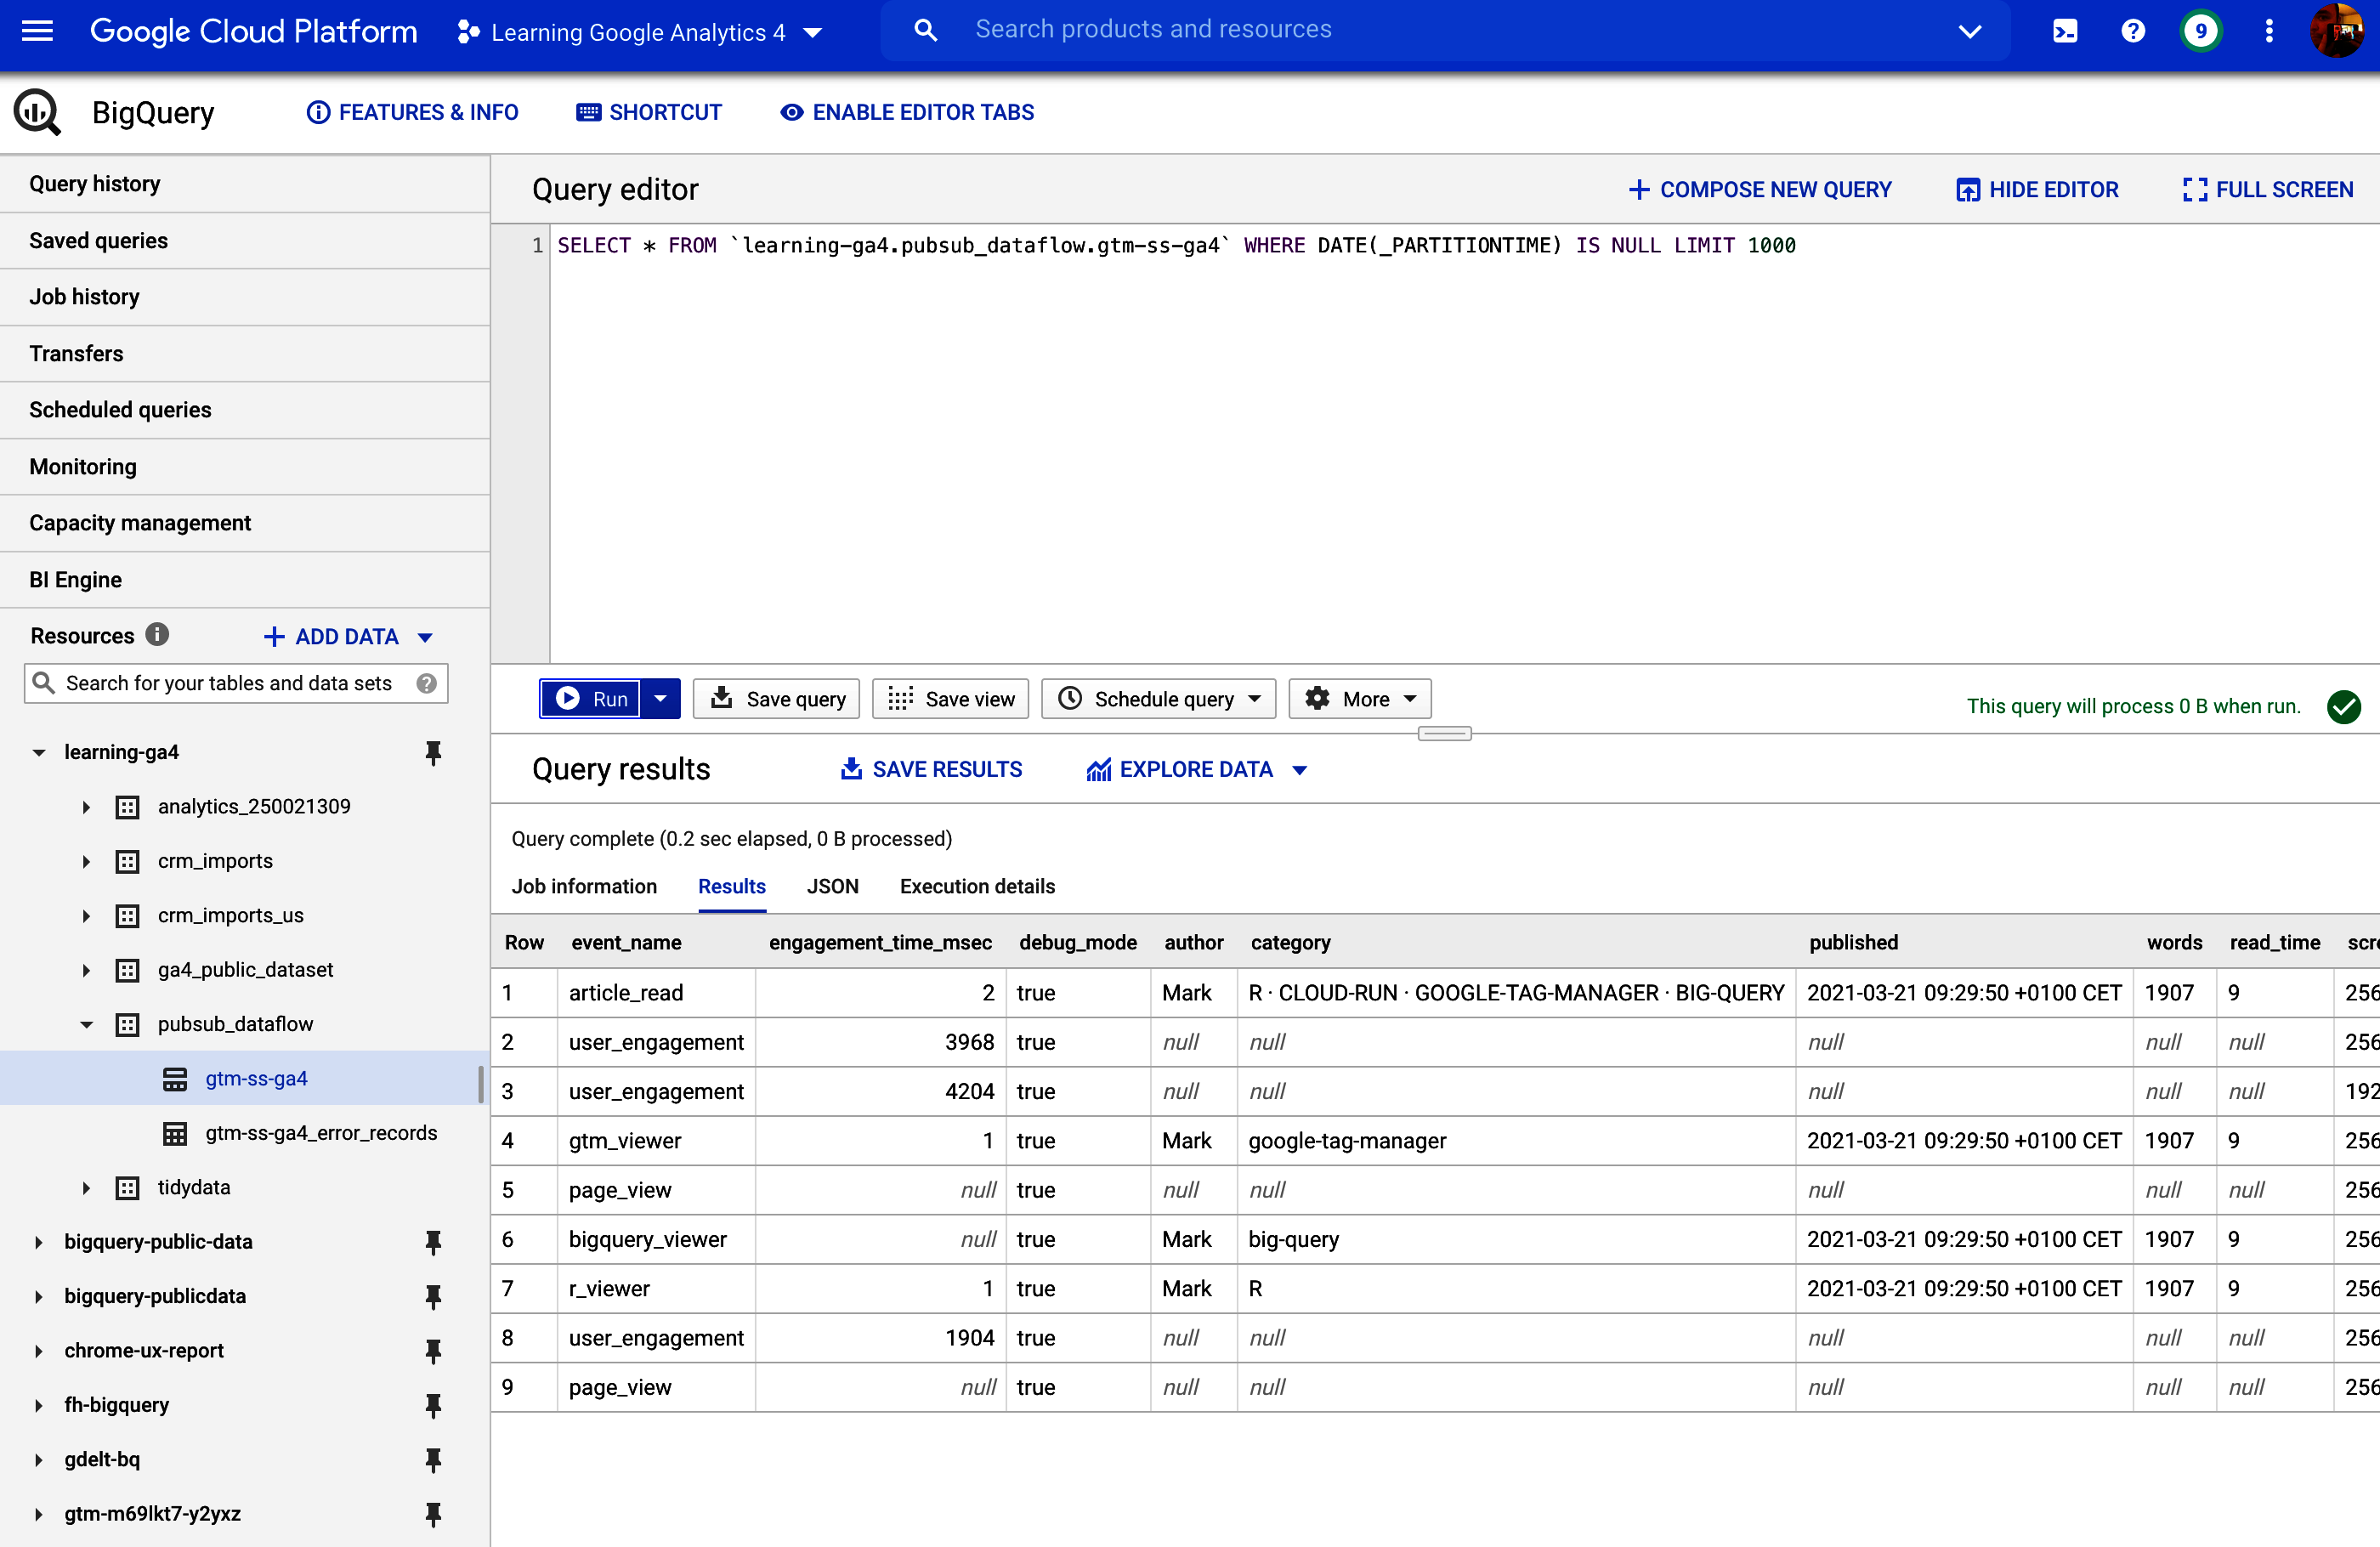Switch to the JSON tab

click(832, 886)
